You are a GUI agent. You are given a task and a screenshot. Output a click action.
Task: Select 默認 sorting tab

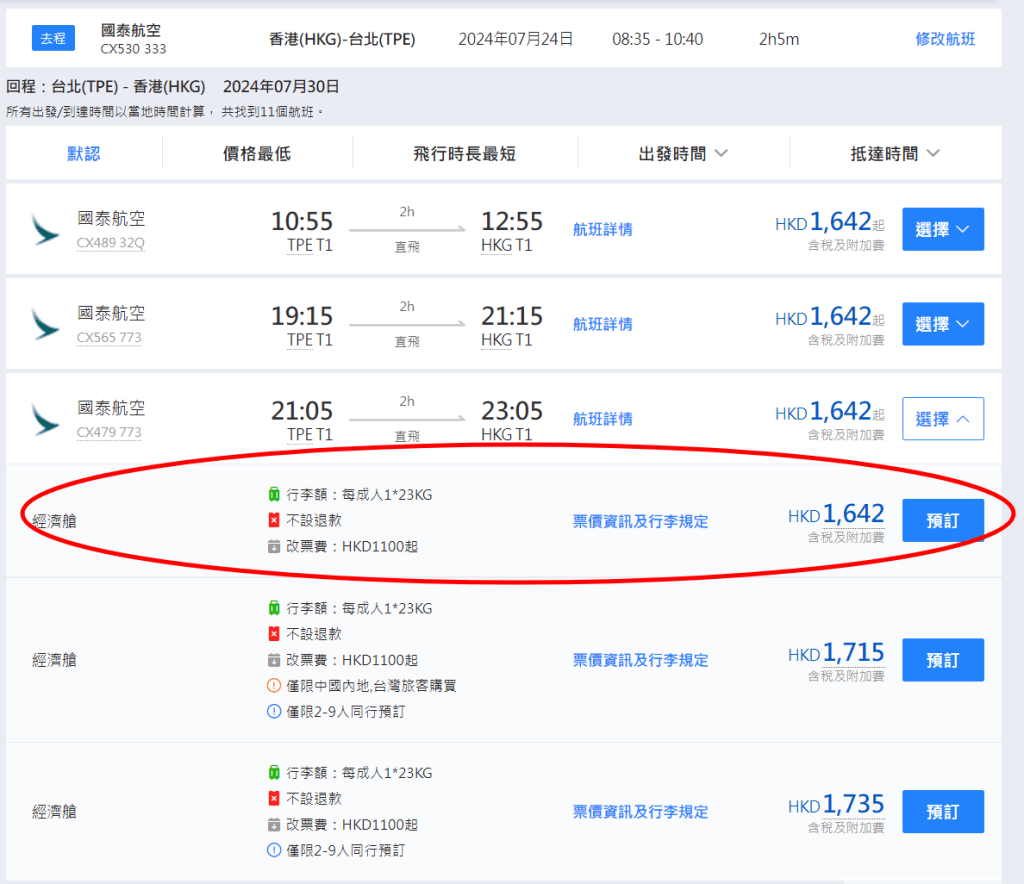(x=84, y=154)
